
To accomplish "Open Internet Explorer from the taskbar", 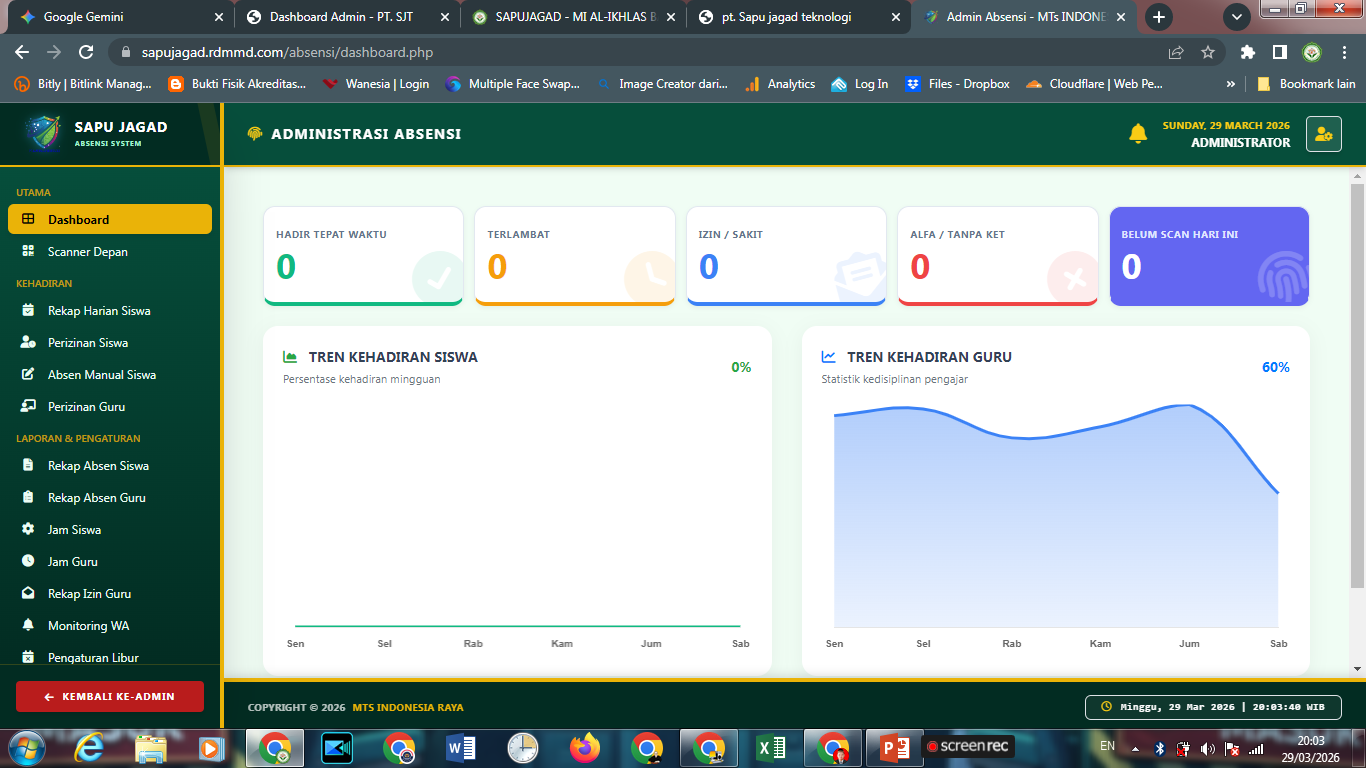I will 89,747.
